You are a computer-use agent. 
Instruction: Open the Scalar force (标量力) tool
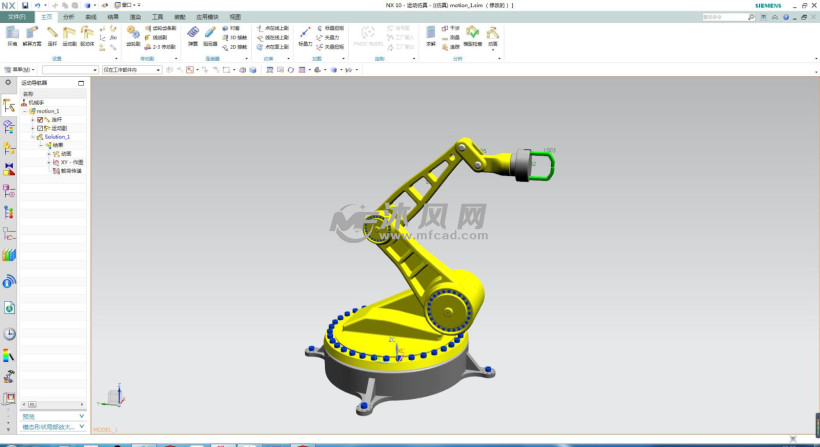tap(305, 35)
